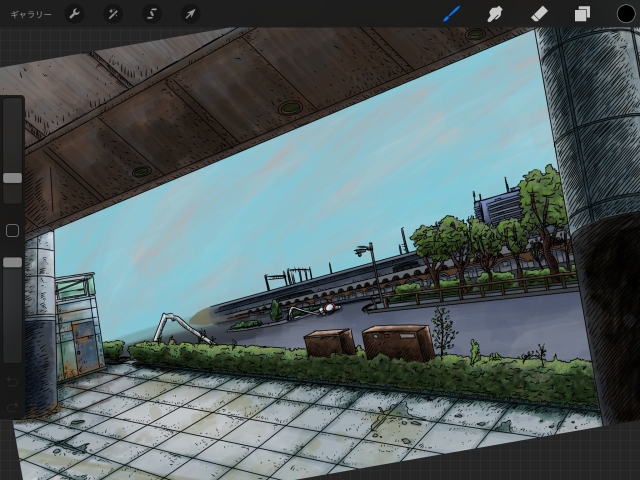
Task: Open the ギャラリー (Gallery) view
Action: click(x=31, y=14)
